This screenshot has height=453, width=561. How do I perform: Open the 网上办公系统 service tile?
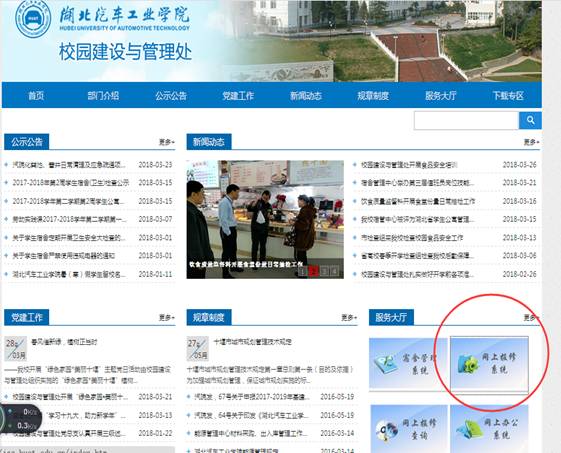(x=489, y=429)
